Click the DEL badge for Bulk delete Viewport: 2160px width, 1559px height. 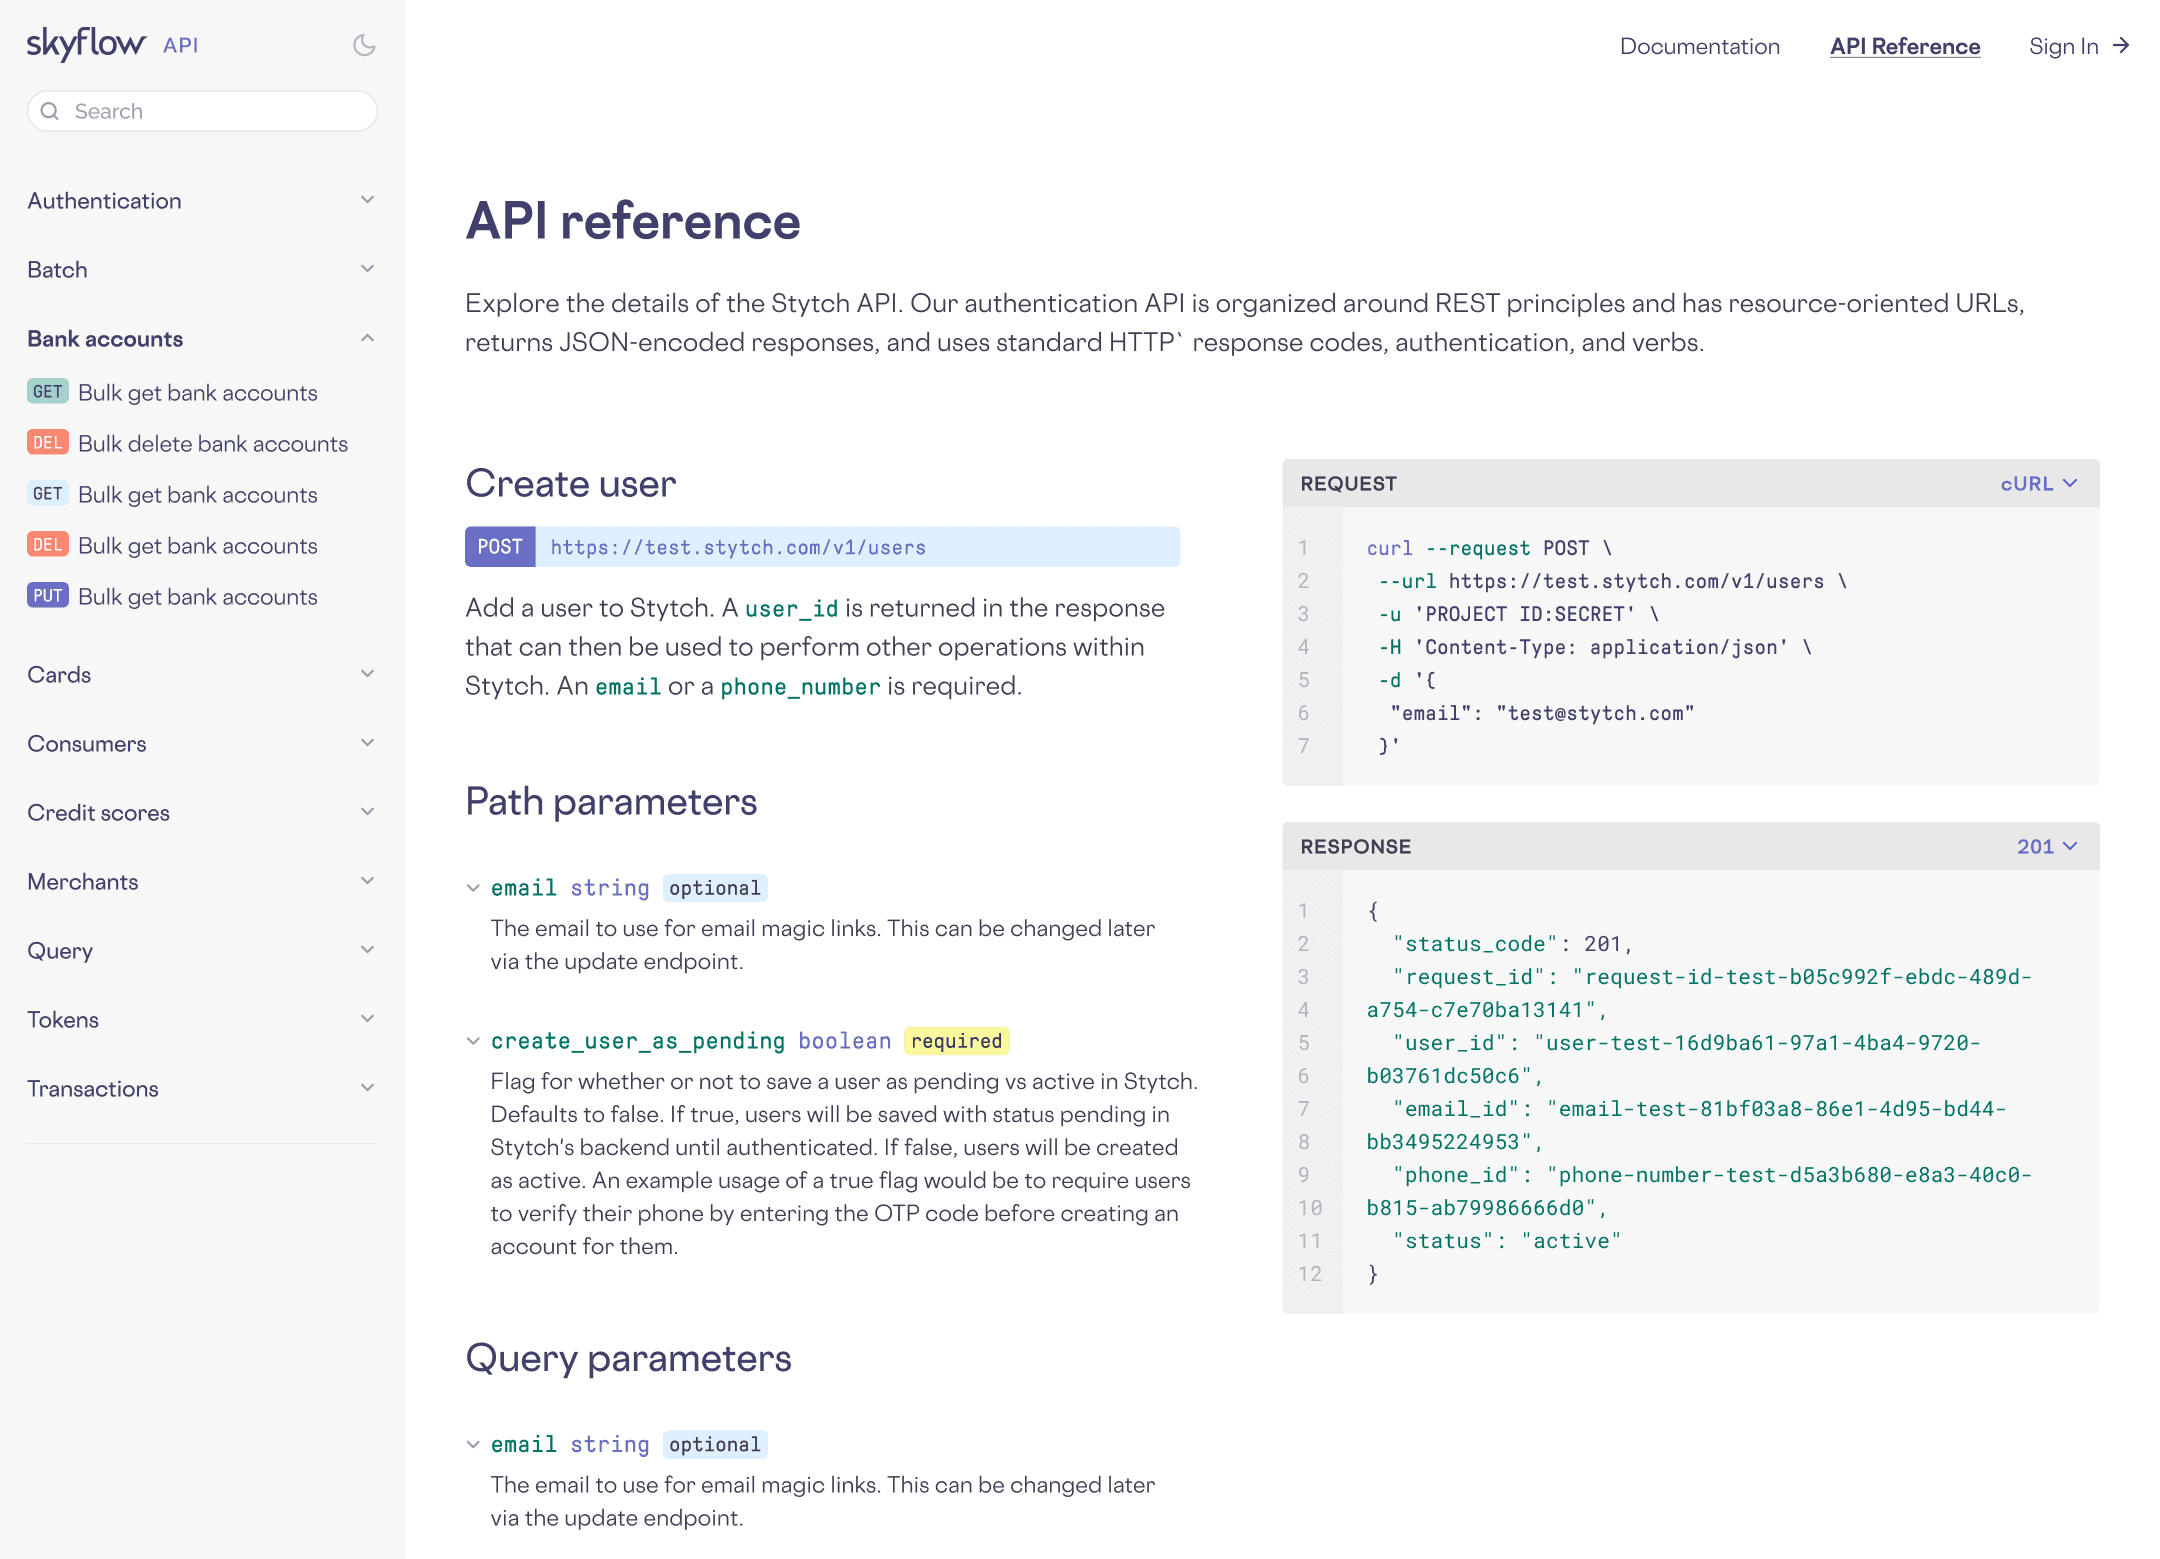point(47,443)
